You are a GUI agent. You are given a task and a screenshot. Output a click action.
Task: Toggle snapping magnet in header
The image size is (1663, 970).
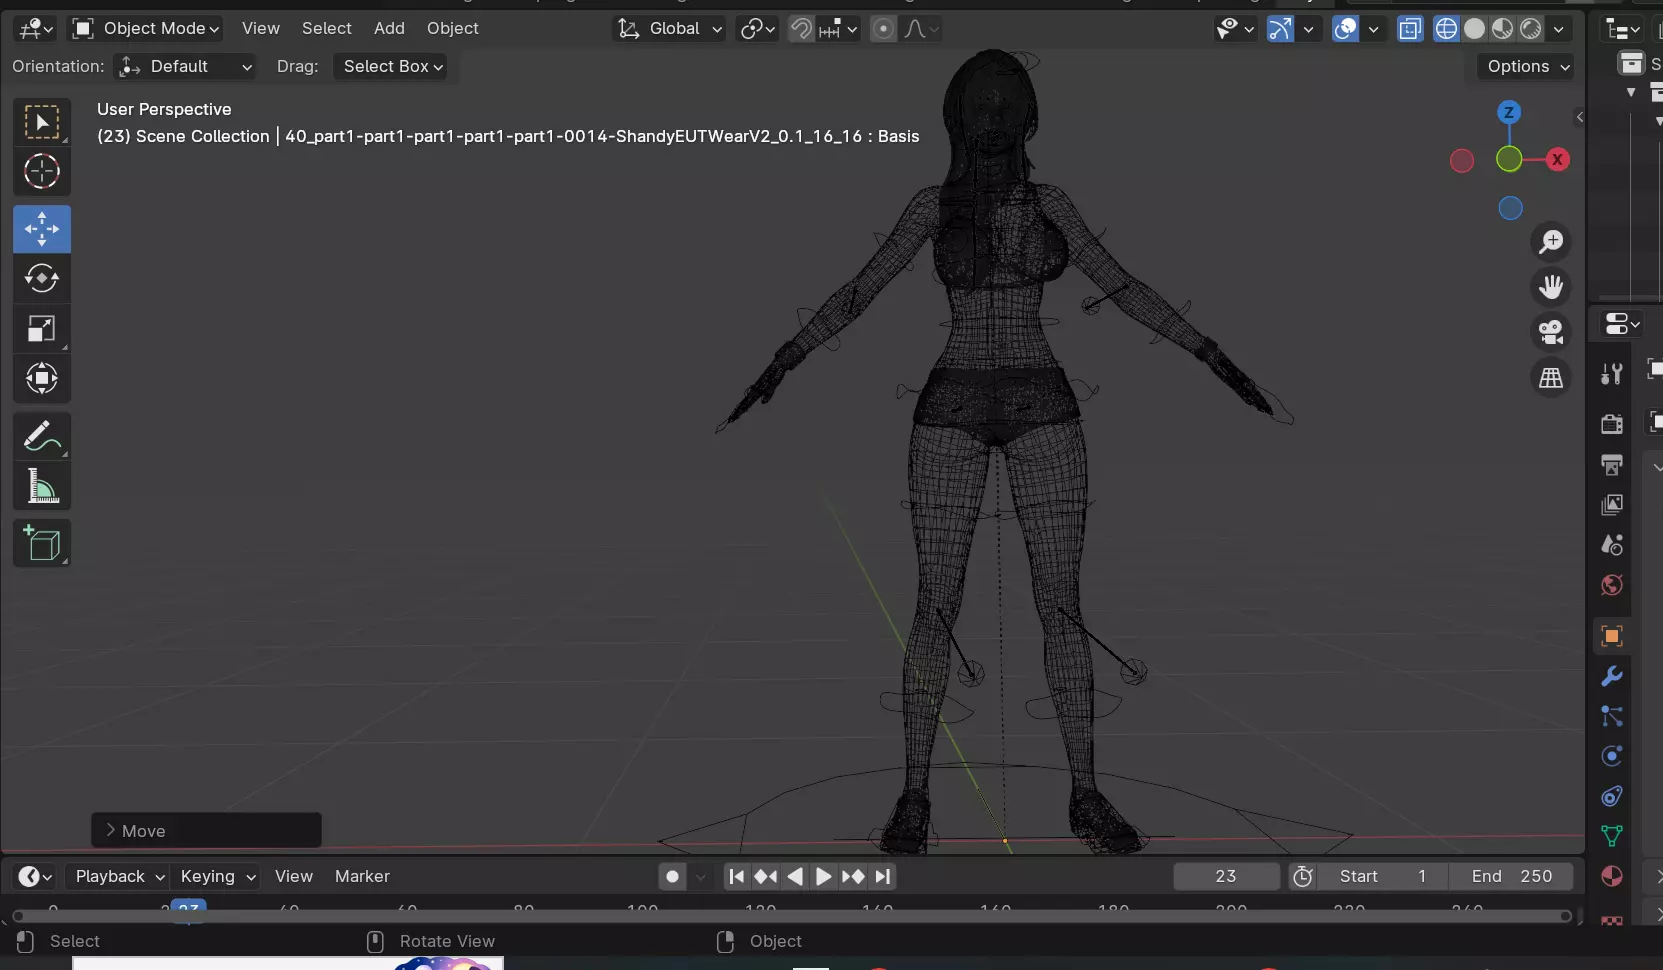pos(801,29)
